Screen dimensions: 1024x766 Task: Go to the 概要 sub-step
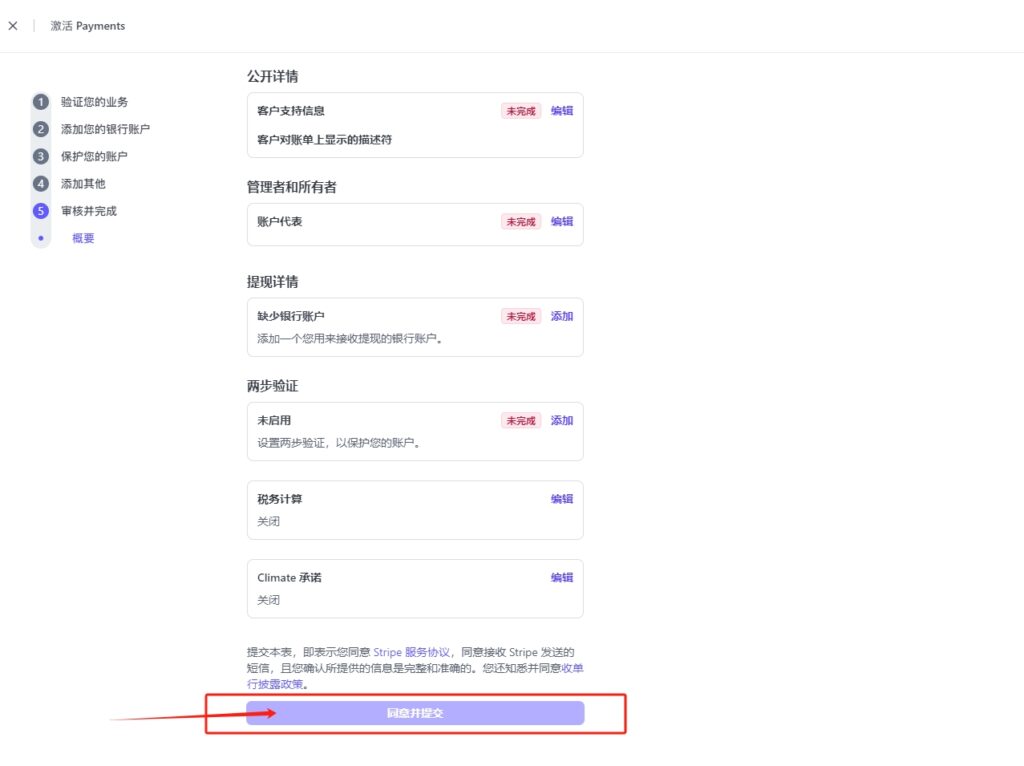point(83,238)
